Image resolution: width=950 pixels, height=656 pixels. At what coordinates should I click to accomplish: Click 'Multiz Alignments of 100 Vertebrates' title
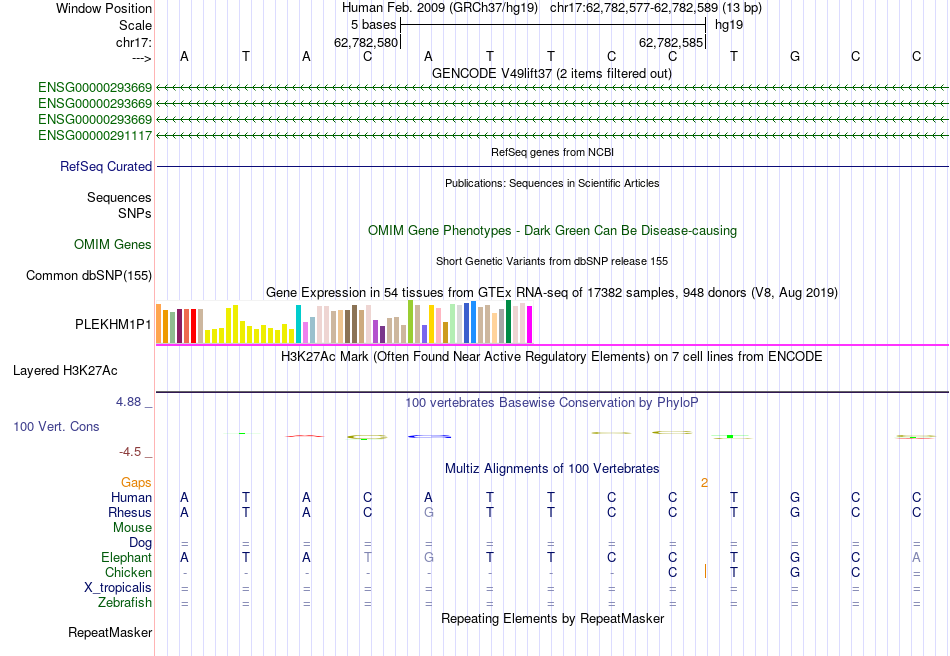pyautogui.click(x=552, y=468)
